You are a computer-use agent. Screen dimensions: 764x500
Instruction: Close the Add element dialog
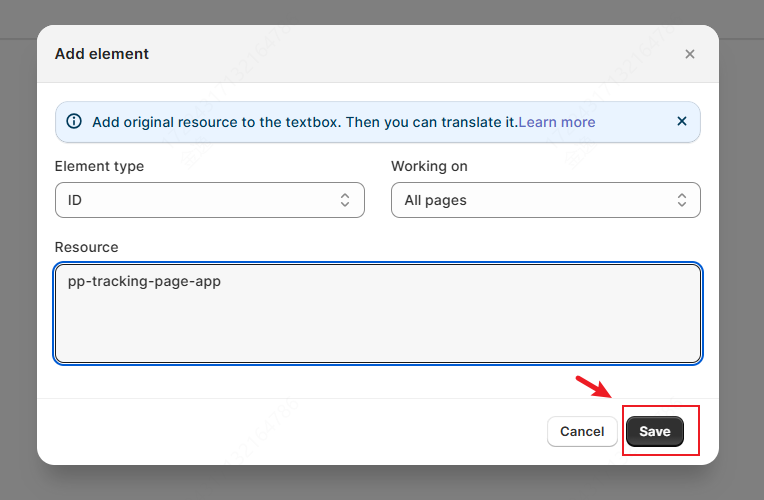(x=689, y=54)
